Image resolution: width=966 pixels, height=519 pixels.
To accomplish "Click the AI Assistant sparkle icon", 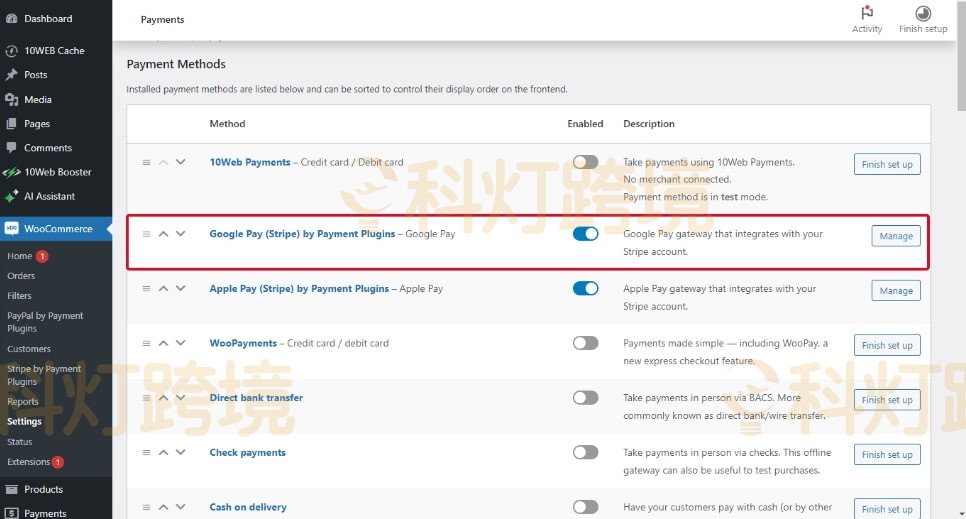I will pos(11,196).
